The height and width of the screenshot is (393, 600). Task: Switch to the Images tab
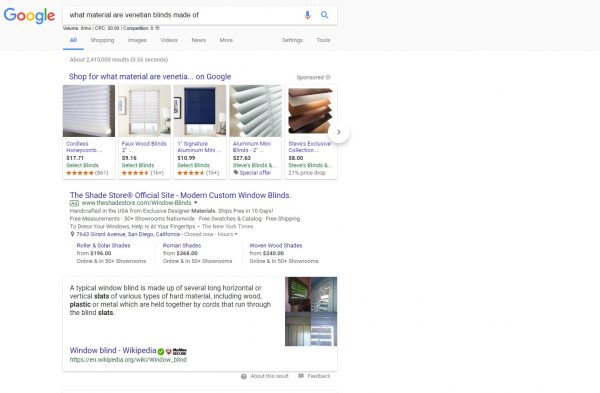[x=137, y=40]
